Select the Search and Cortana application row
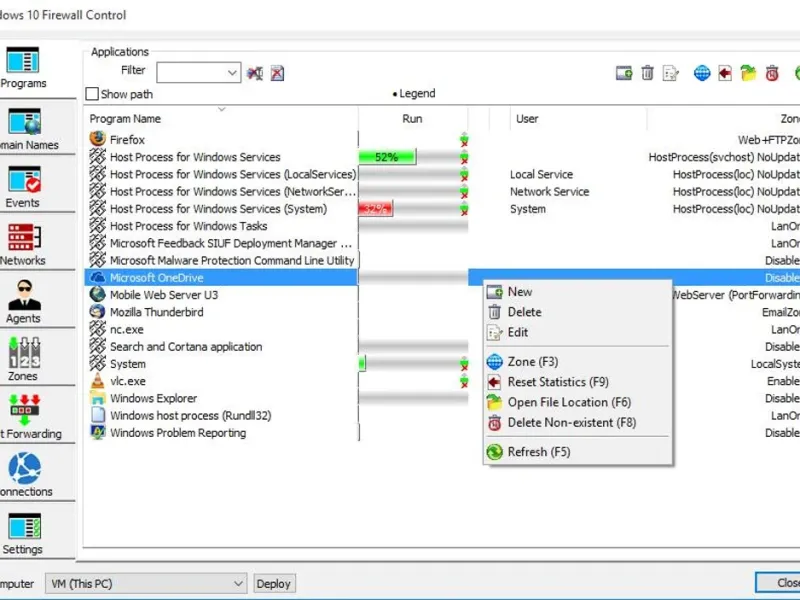The width and height of the screenshot is (800, 600). tap(221, 346)
